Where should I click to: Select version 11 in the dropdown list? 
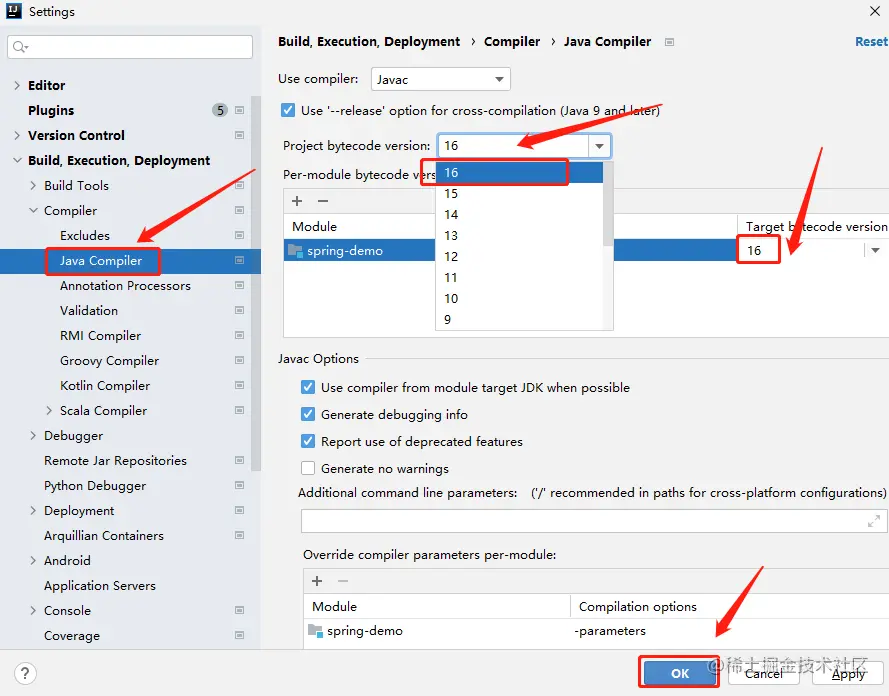(519, 278)
